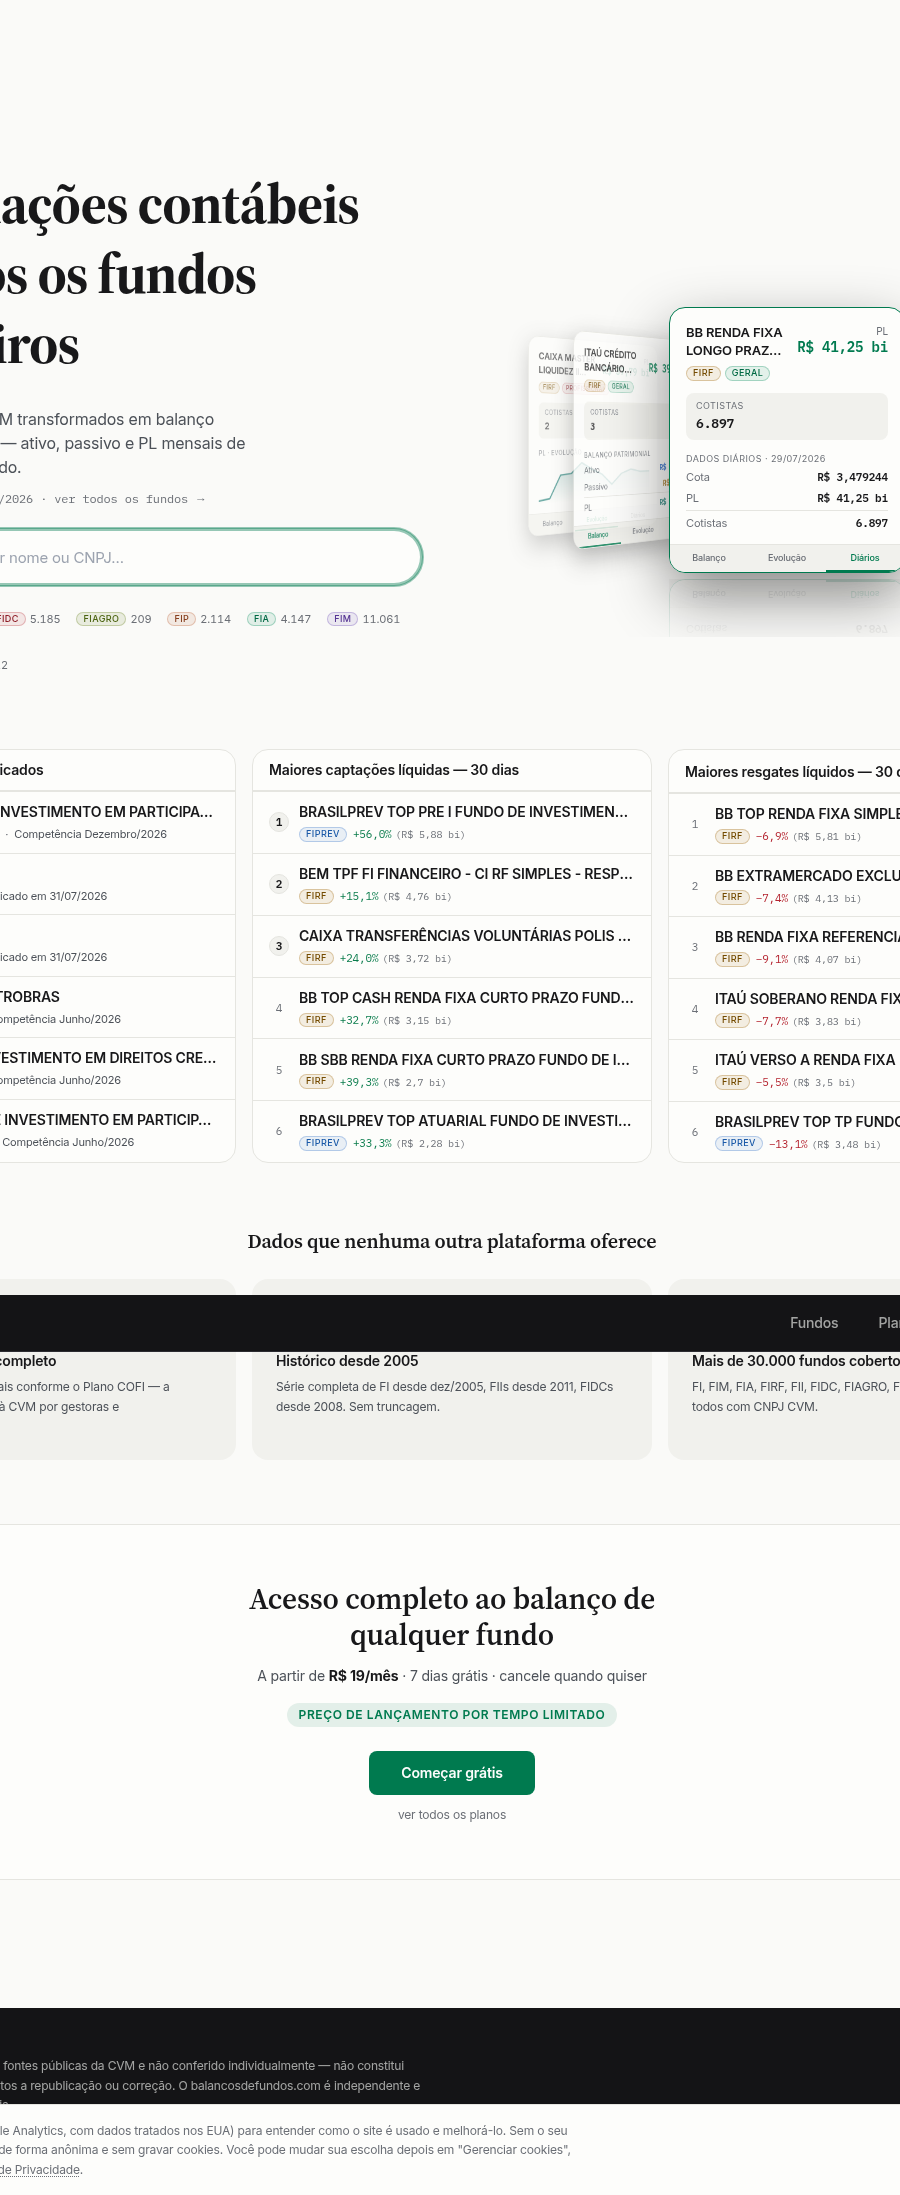Open Fundos in the dark navigation bar

814,1323
